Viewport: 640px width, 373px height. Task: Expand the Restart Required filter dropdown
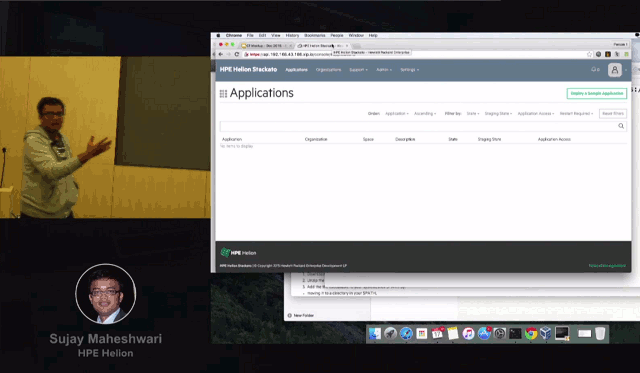(576, 113)
